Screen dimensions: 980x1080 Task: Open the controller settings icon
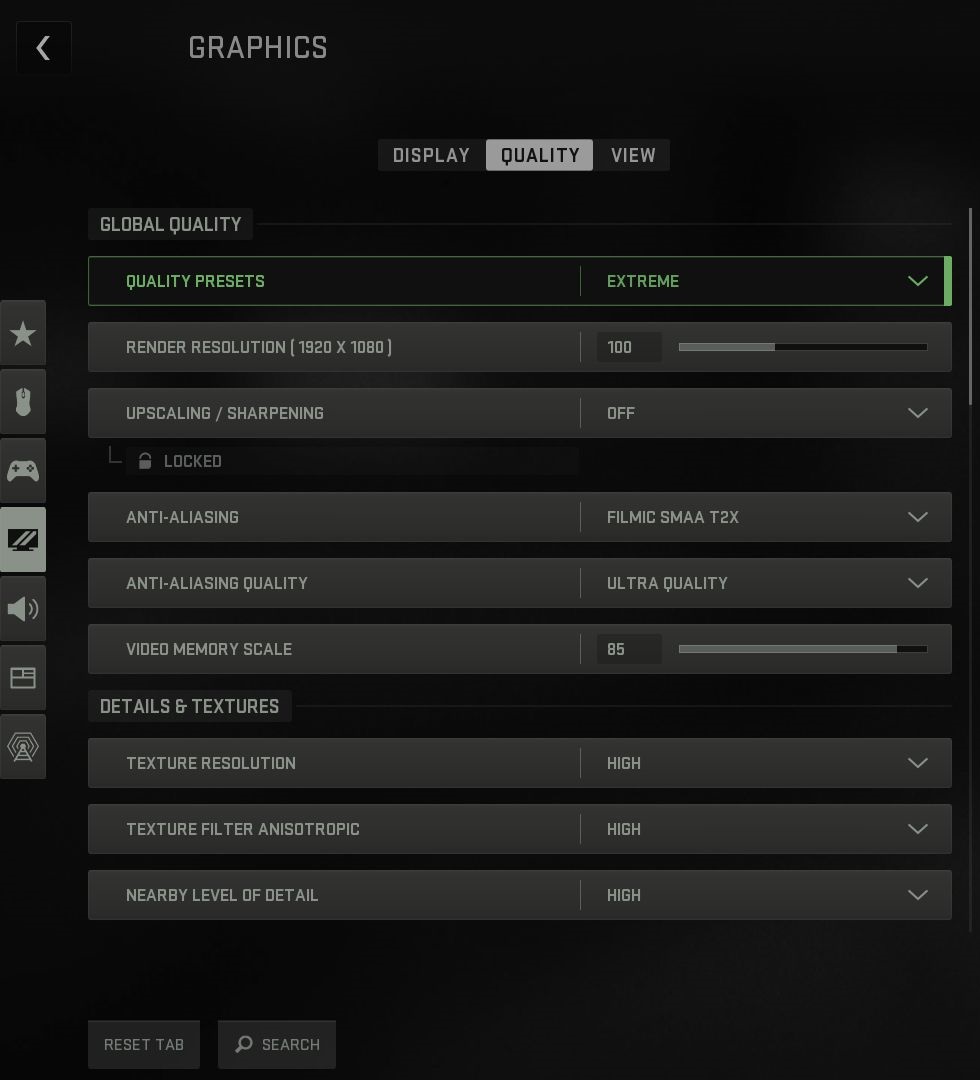[x=23, y=471]
